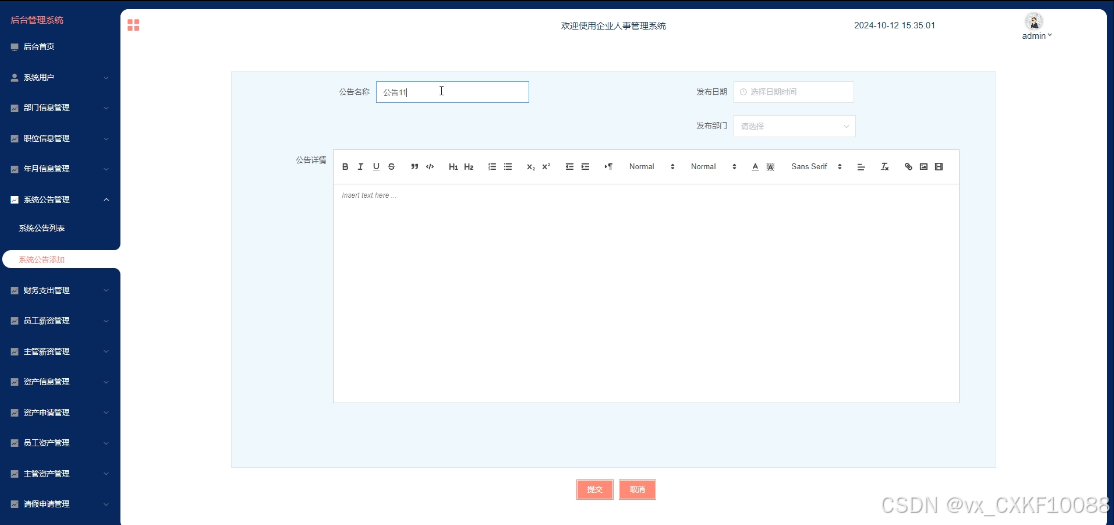This screenshot has width=1114, height=525.
Task: Open the 员工薪资管理 sidebar menu
Action: (x=60, y=321)
